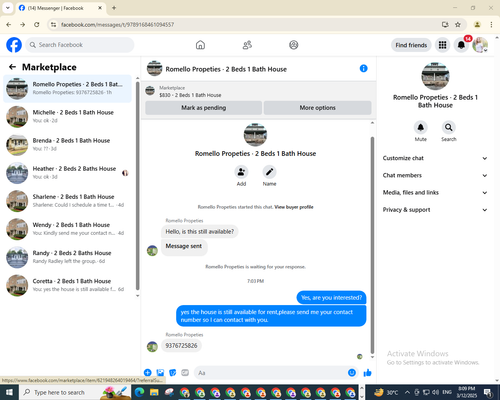The width and height of the screenshot is (500, 400).
Task: Open Wendy 2 Beds 1 Bath House chat
Action: tap(67, 229)
